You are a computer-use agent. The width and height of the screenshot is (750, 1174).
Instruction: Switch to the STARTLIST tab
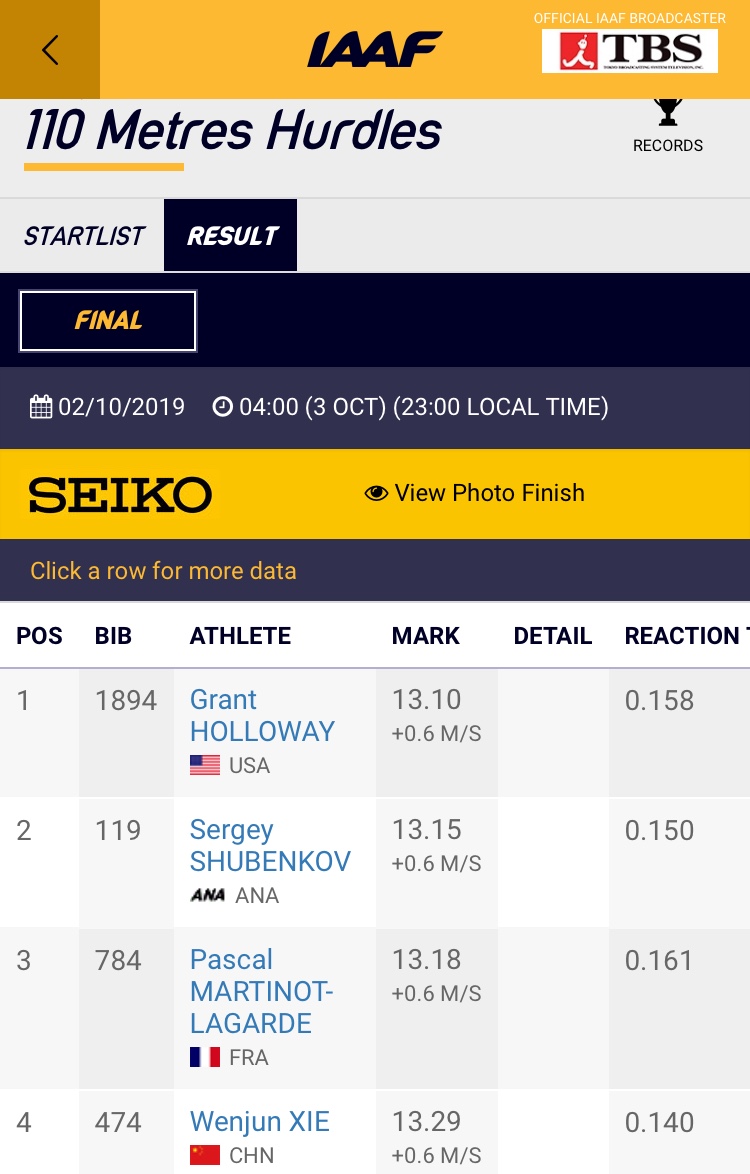83,236
